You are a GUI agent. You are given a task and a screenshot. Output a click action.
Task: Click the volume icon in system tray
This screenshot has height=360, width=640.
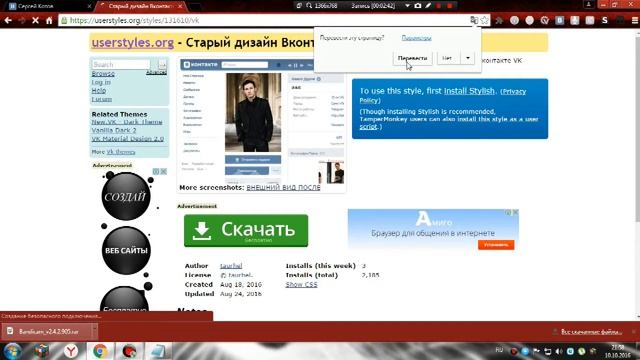pyautogui.click(x=559, y=351)
